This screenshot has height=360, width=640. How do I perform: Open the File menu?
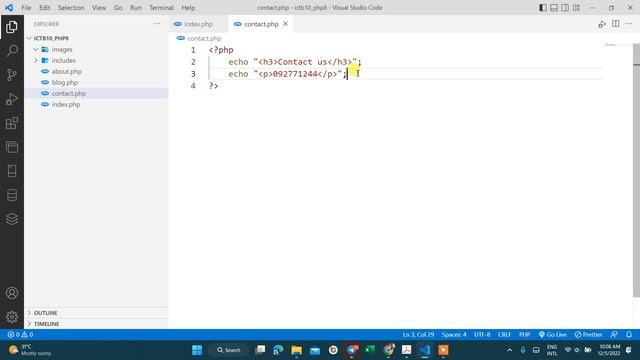pyautogui.click(x=26, y=7)
